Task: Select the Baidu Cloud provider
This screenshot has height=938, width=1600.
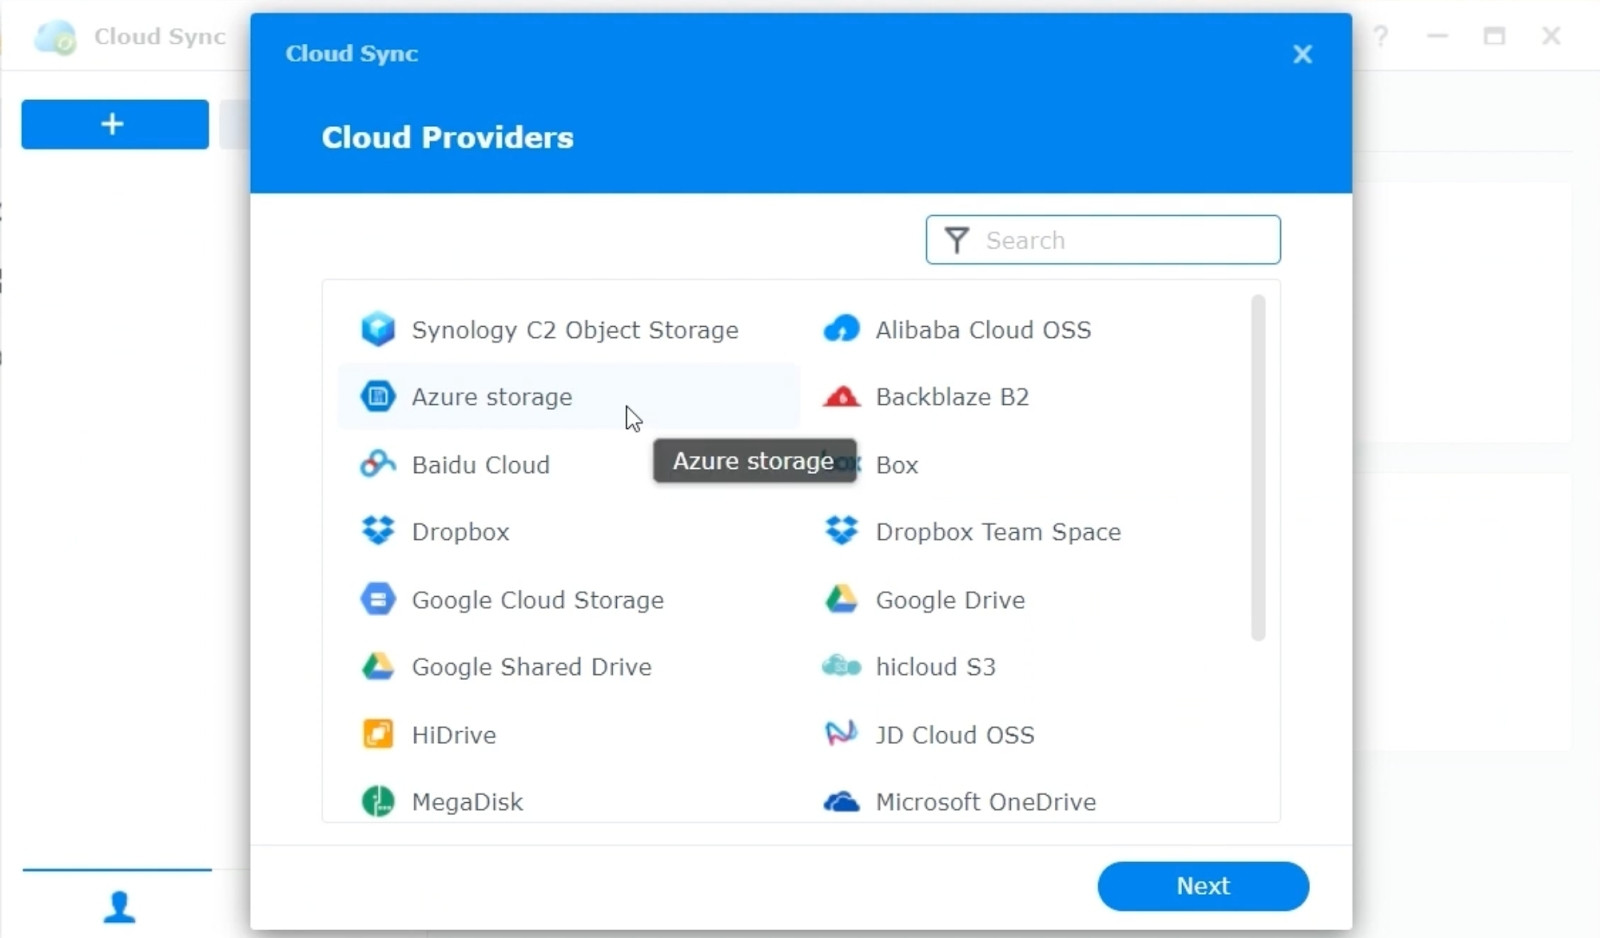Action: [480, 464]
